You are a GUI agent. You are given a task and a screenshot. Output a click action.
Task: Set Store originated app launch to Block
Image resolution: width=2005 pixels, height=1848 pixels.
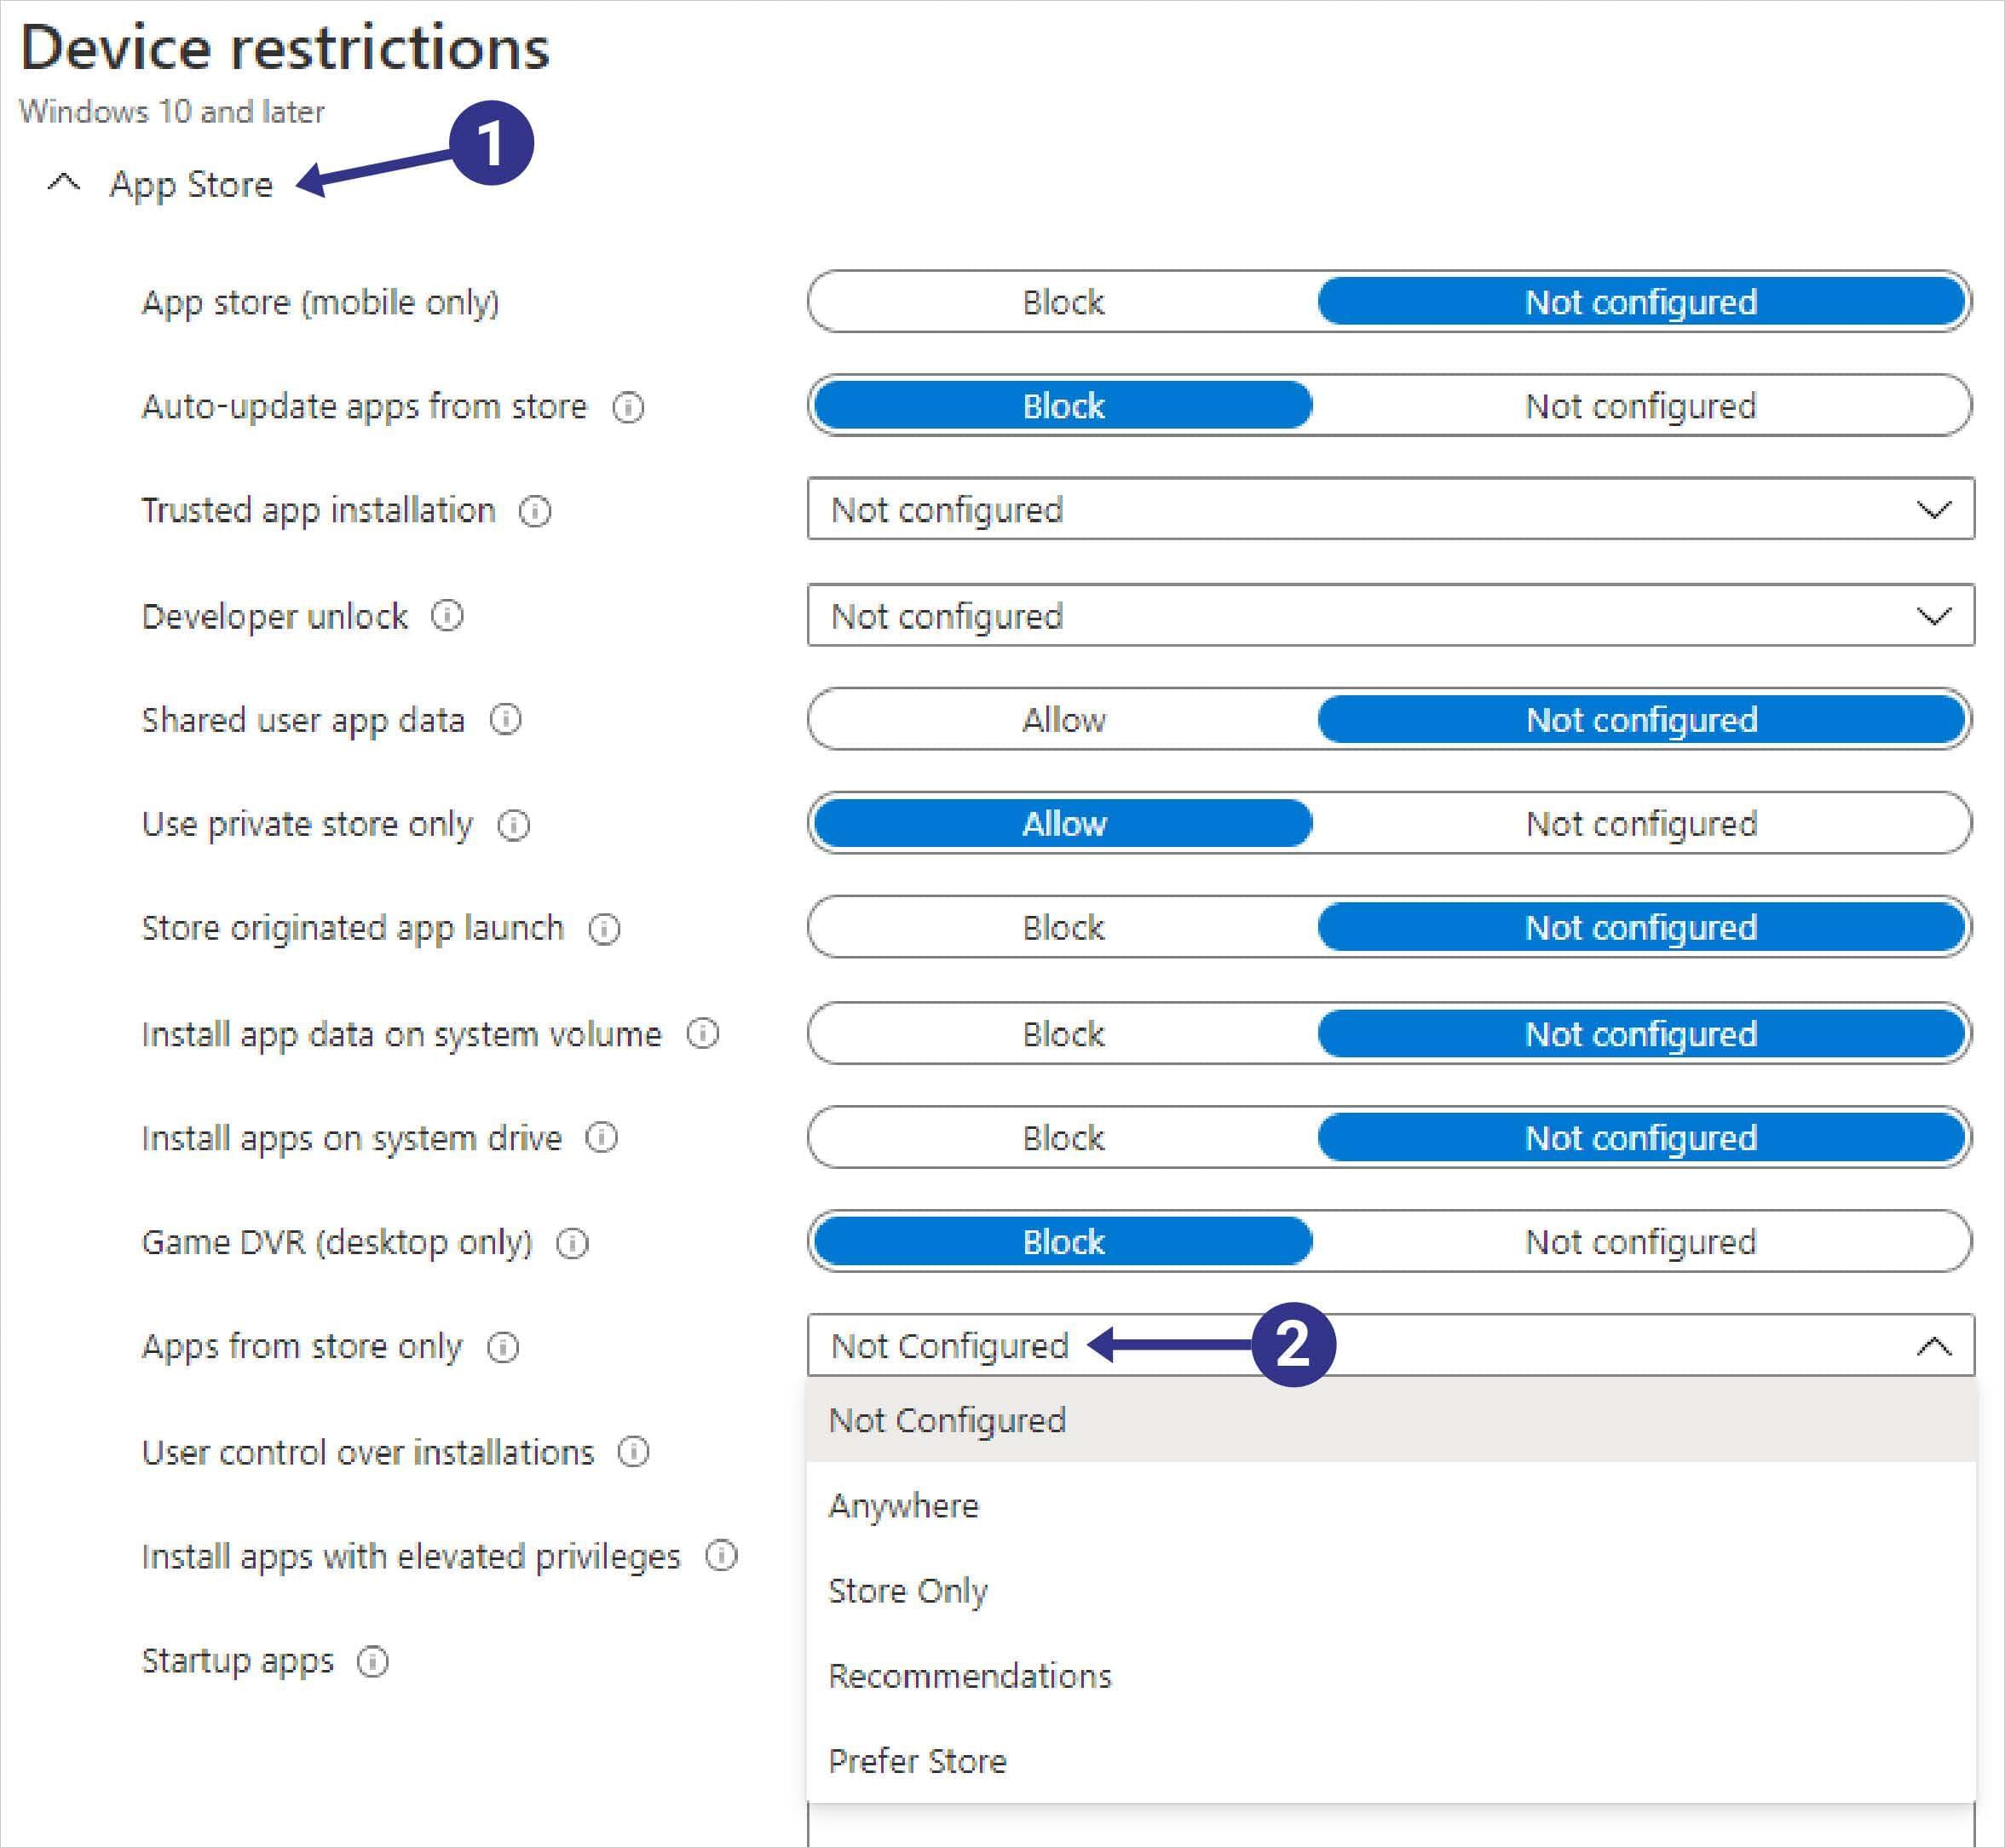[x=1063, y=928]
